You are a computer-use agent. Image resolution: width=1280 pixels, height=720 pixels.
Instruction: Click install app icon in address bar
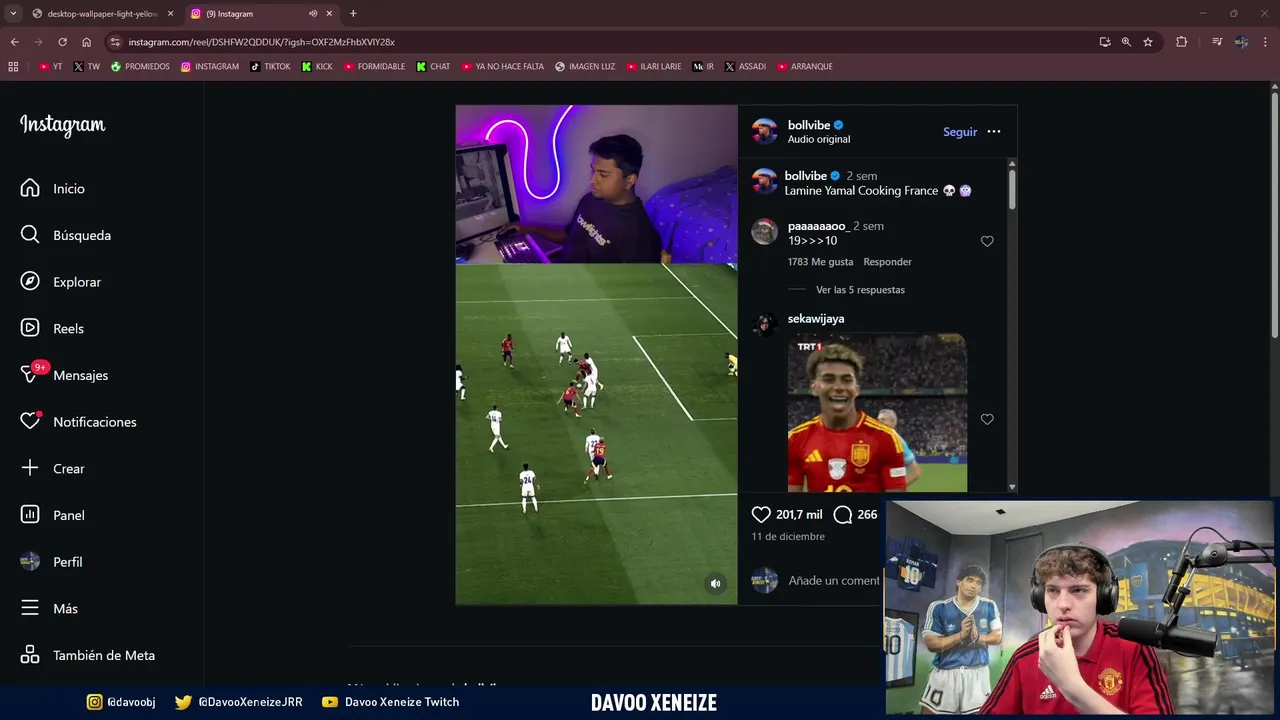point(1105,42)
